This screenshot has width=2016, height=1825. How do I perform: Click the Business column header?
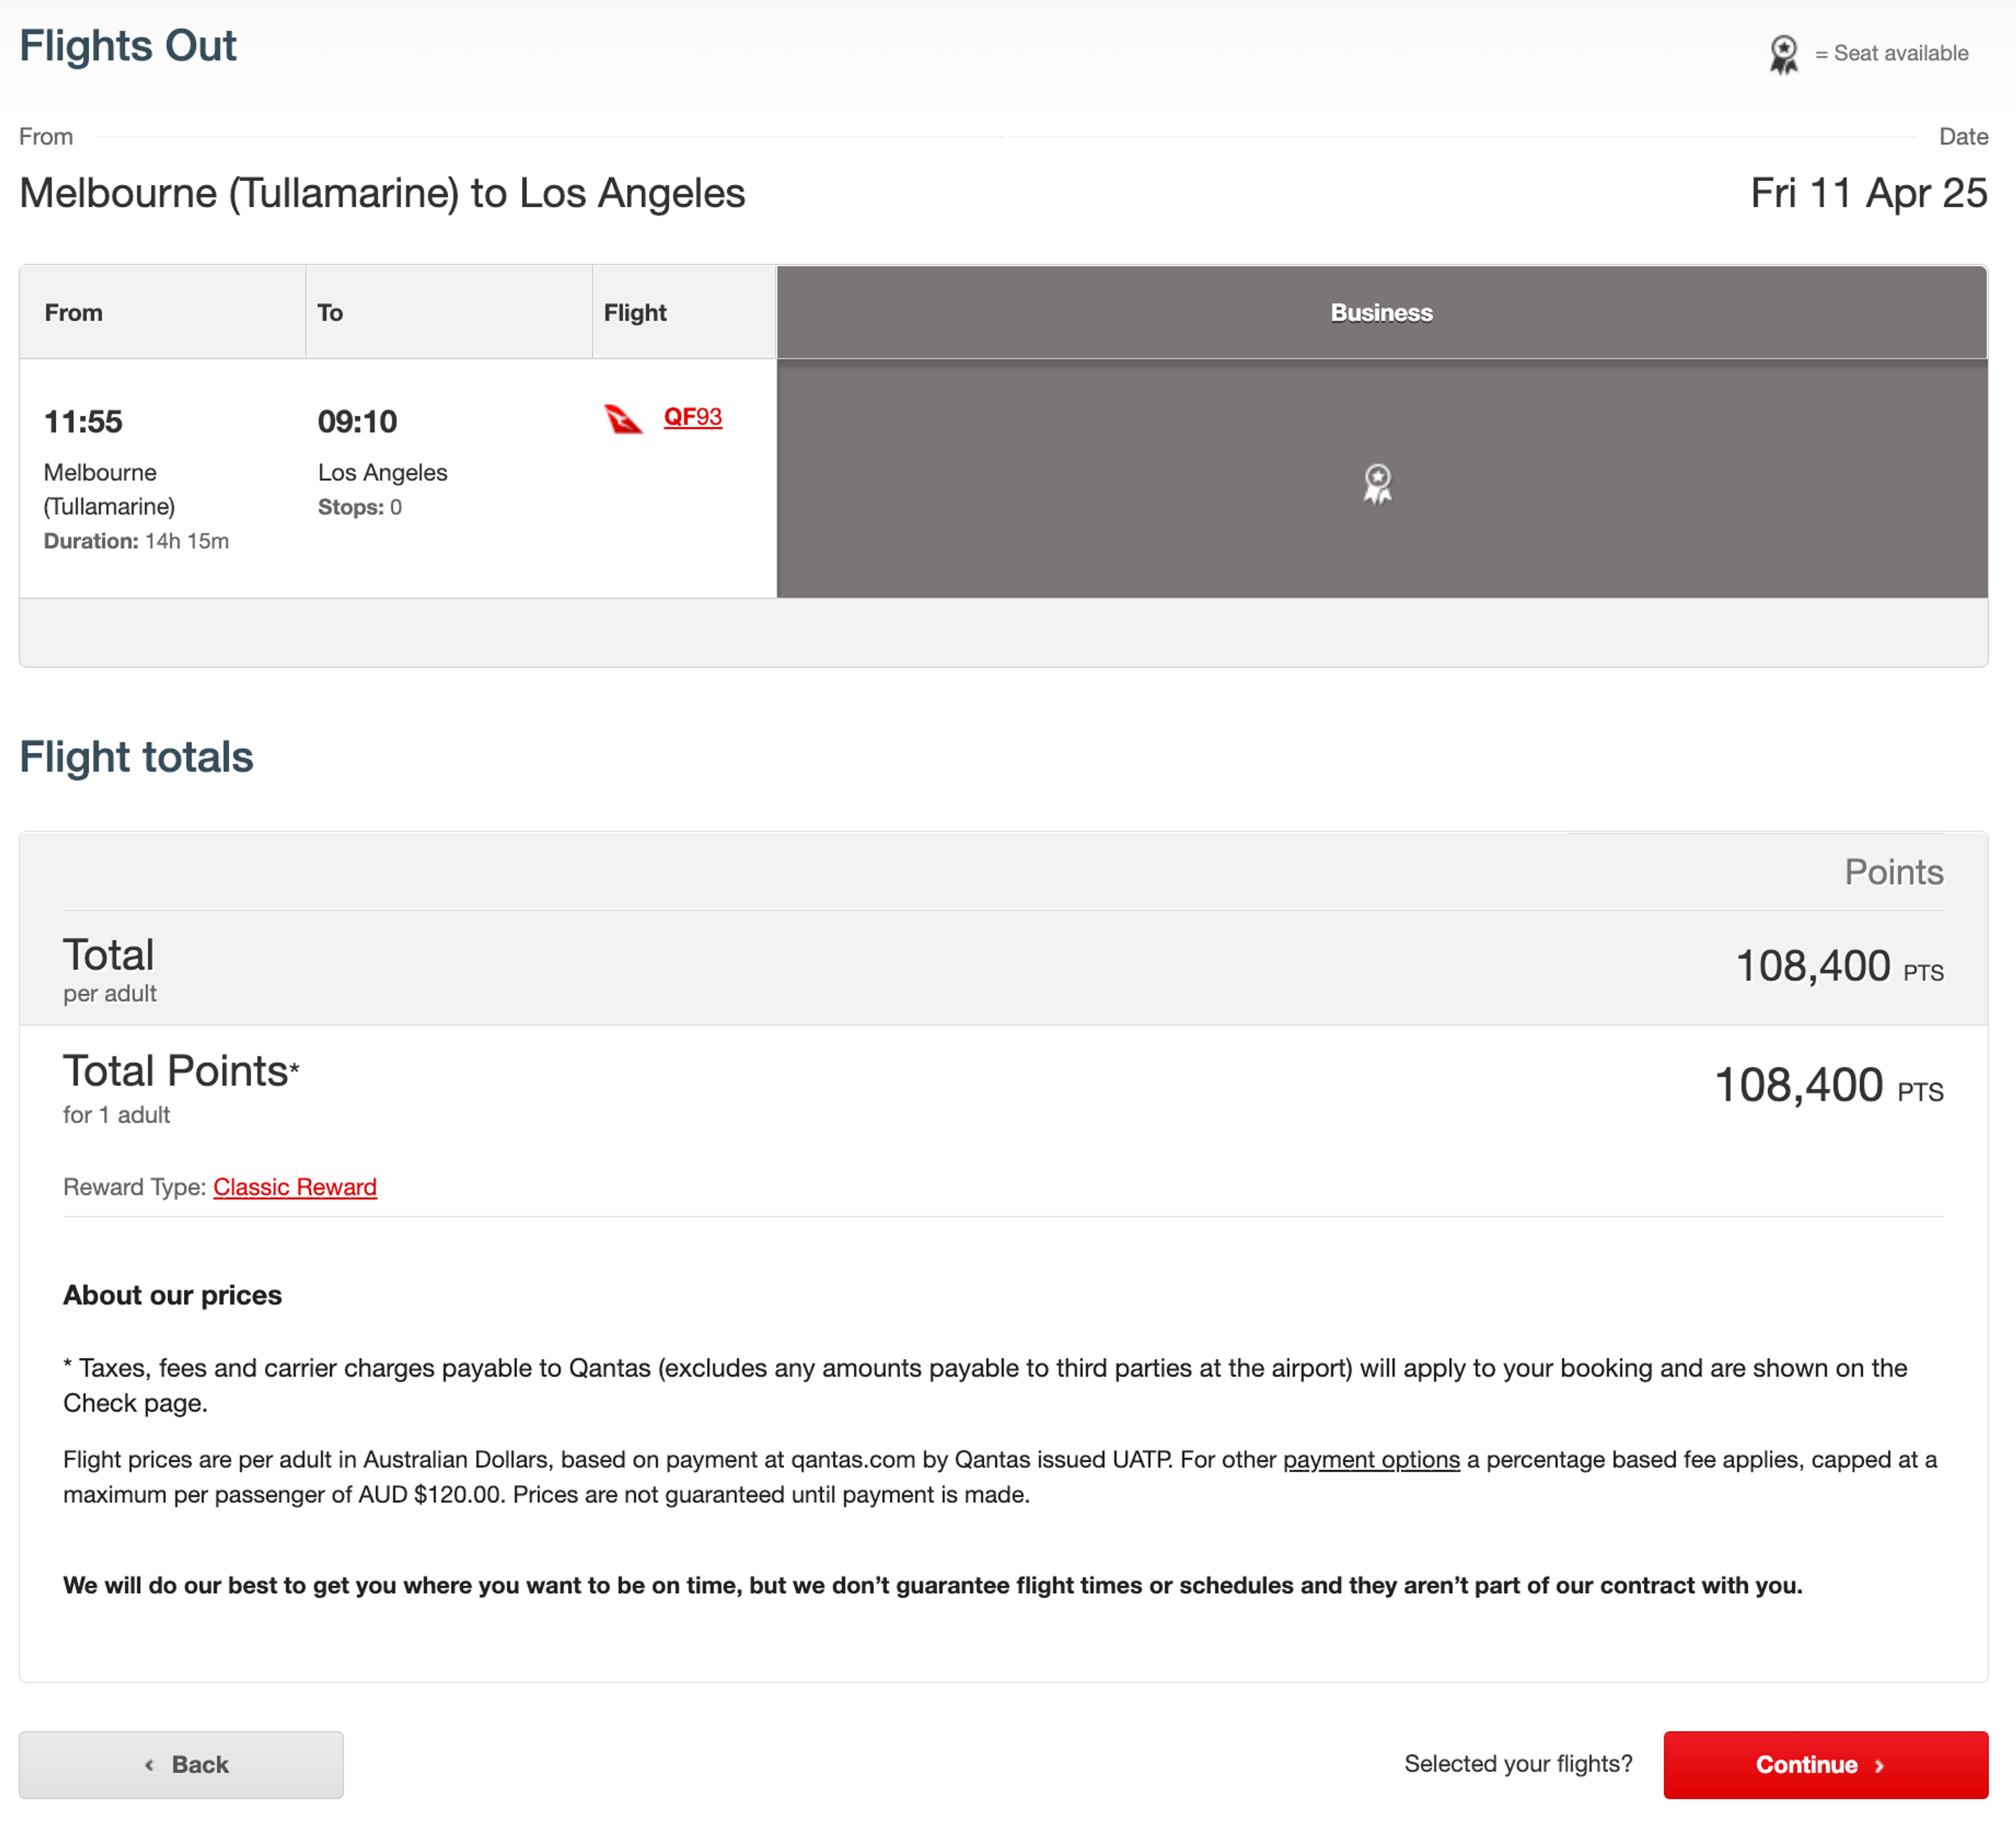1380,313
